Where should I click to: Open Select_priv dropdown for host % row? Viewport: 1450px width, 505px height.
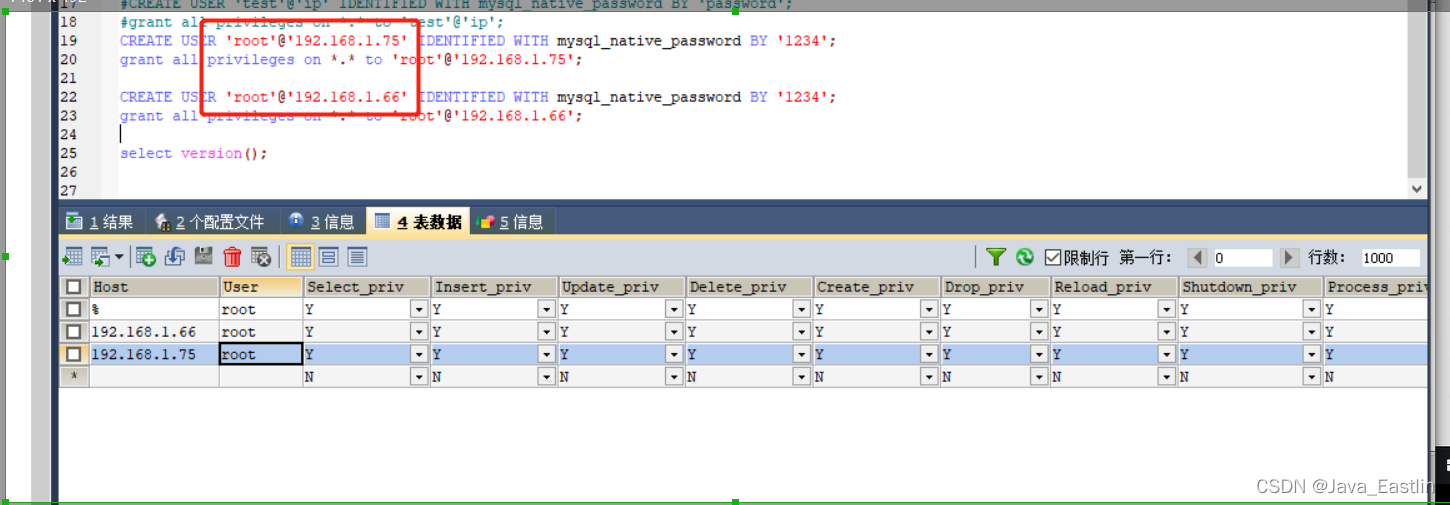tap(420, 310)
